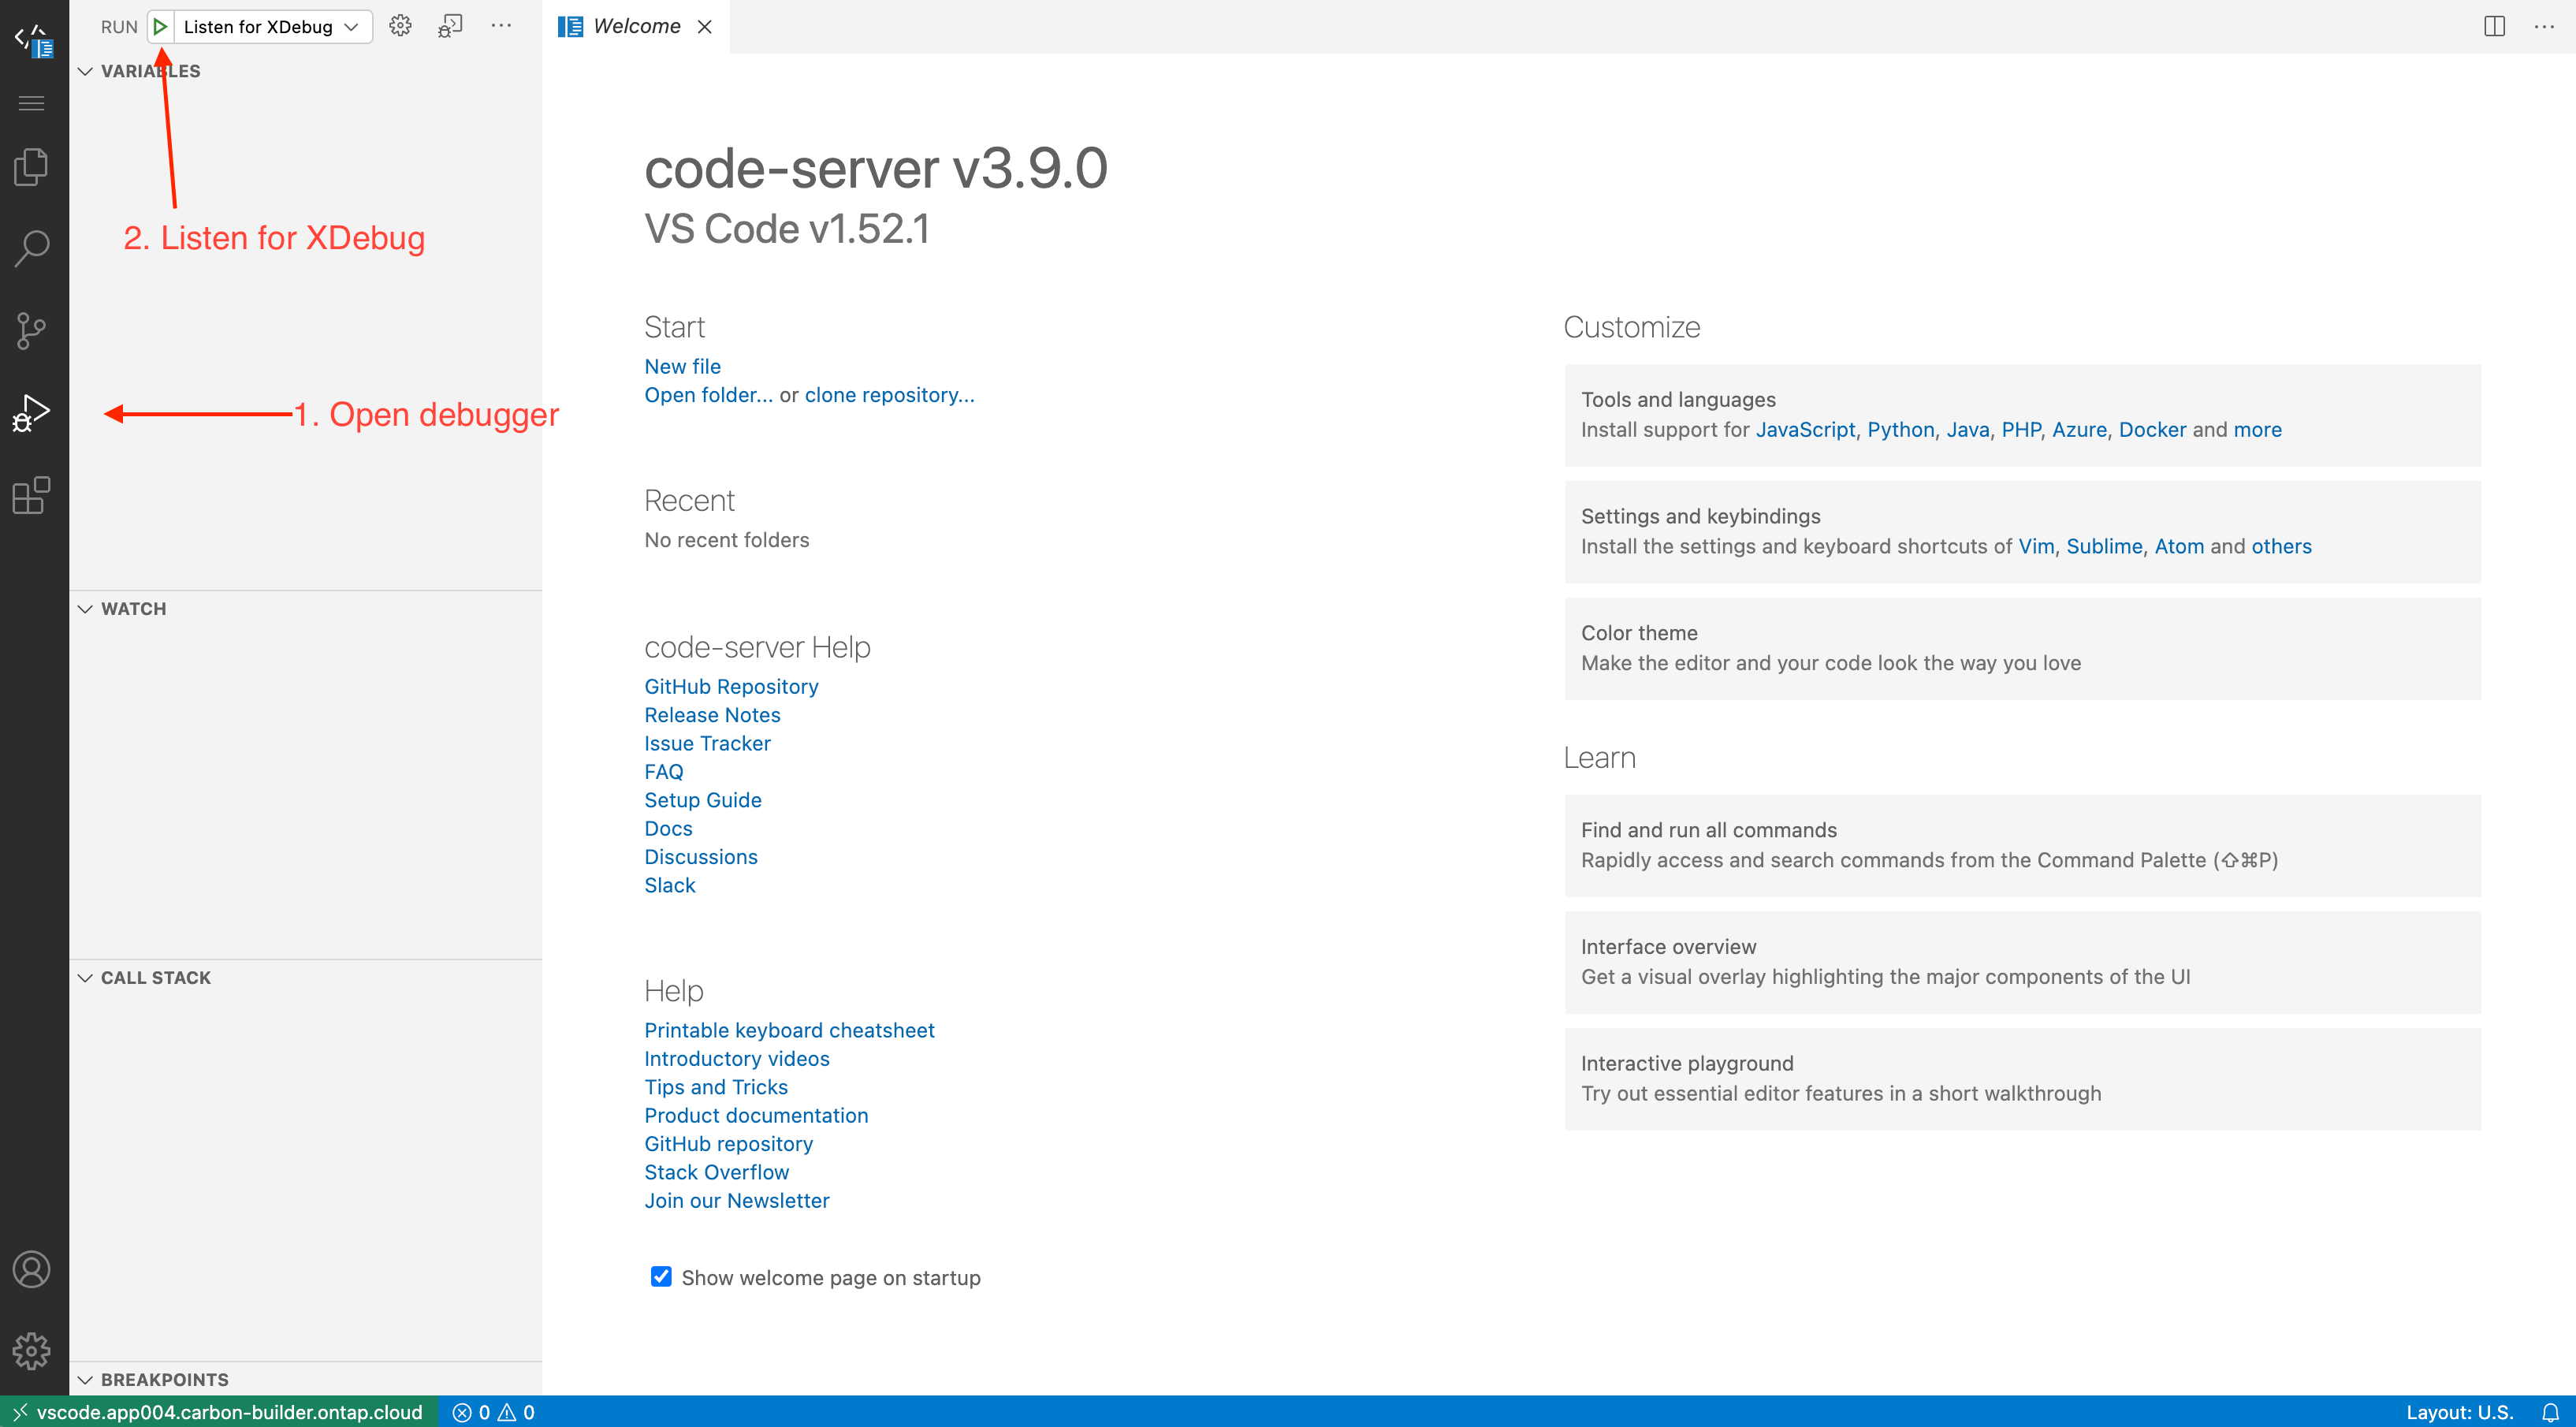This screenshot has height=1427, width=2576.
Task: Install Vim keybindings link
Action: (x=2036, y=547)
